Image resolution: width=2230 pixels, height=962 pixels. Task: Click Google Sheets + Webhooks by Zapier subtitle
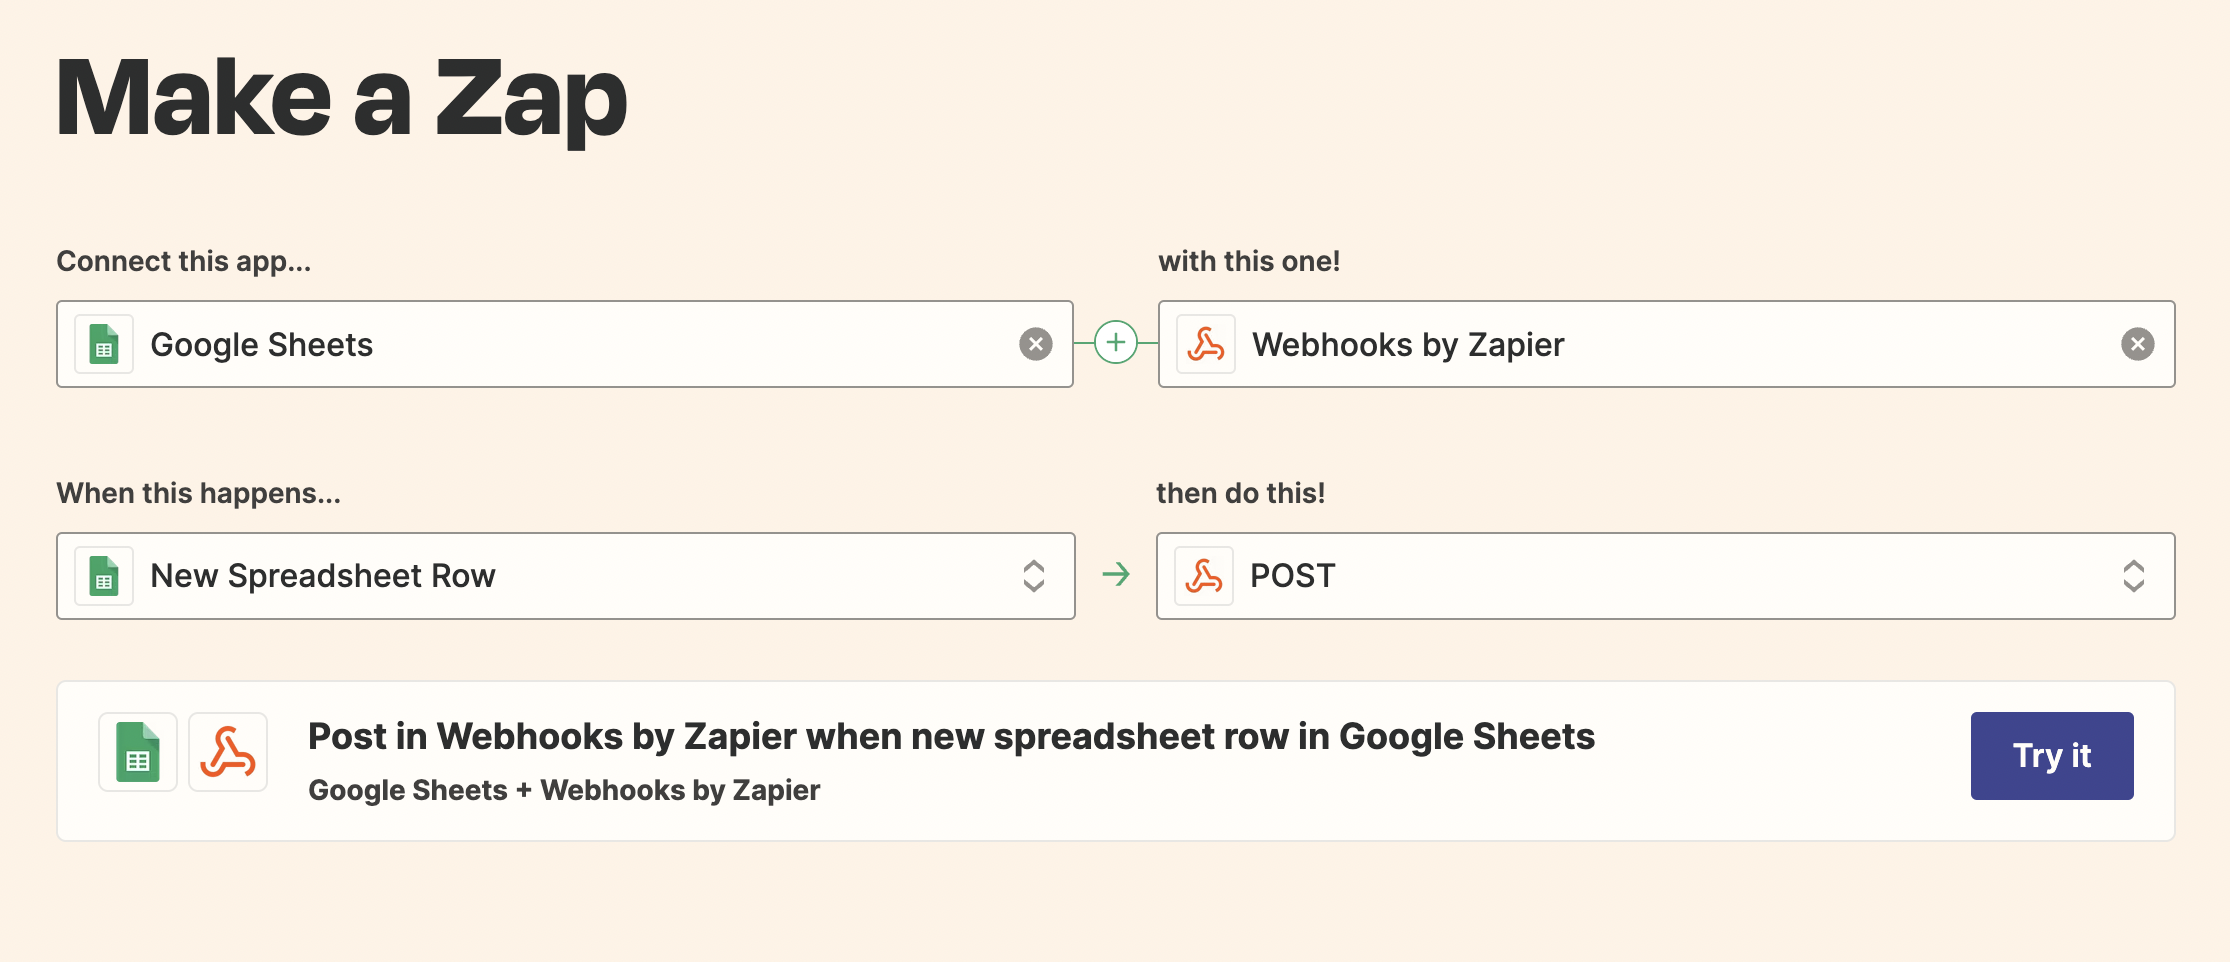(564, 790)
